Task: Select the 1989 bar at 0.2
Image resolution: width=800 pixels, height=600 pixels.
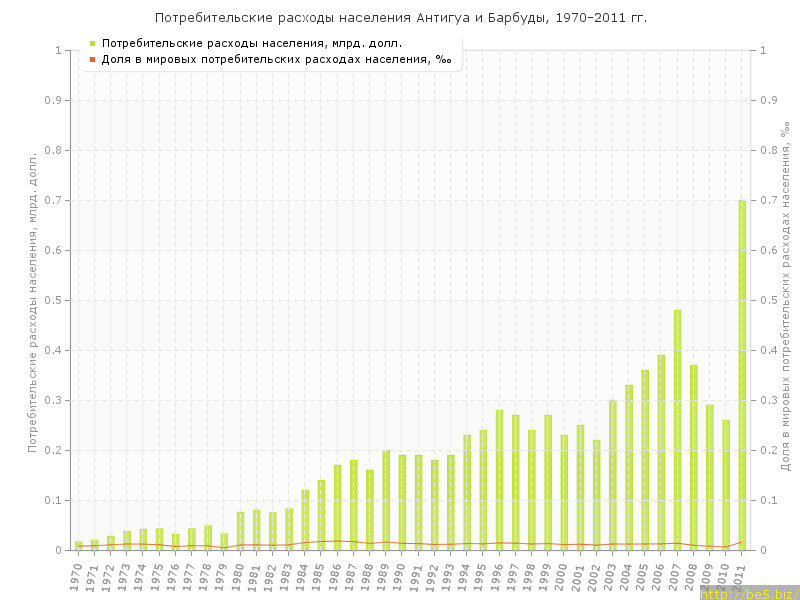Action: [386, 500]
